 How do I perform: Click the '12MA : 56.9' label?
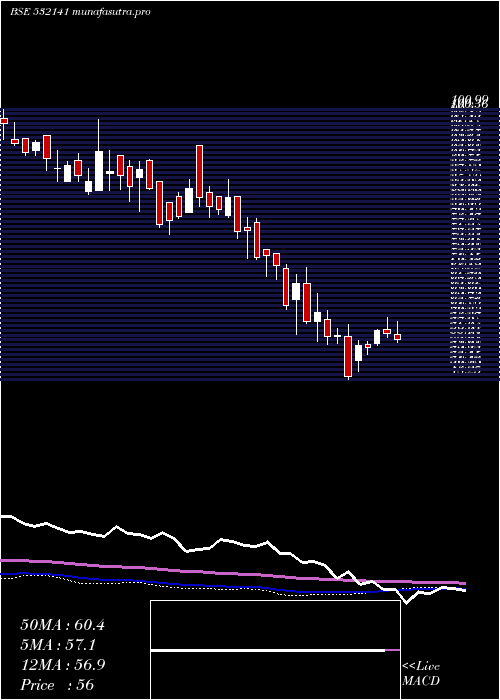(x=63, y=665)
